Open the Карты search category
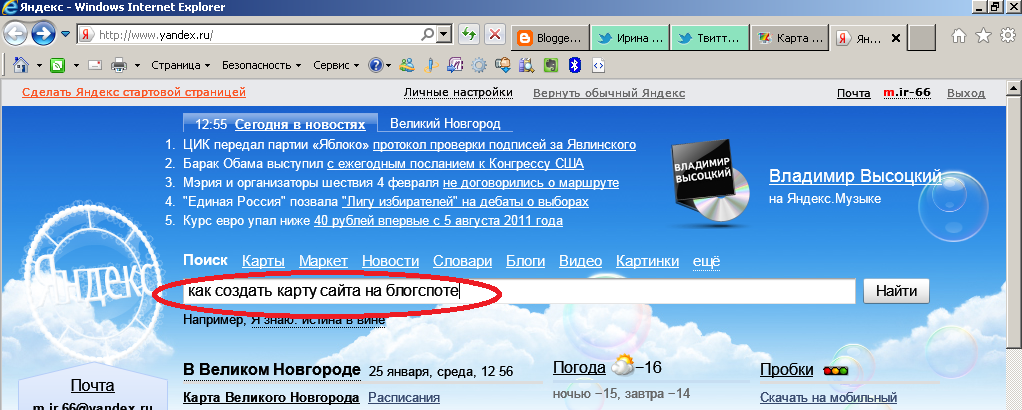Image resolution: width=1022 pixels, height=410 pixels. pos(263,261)
